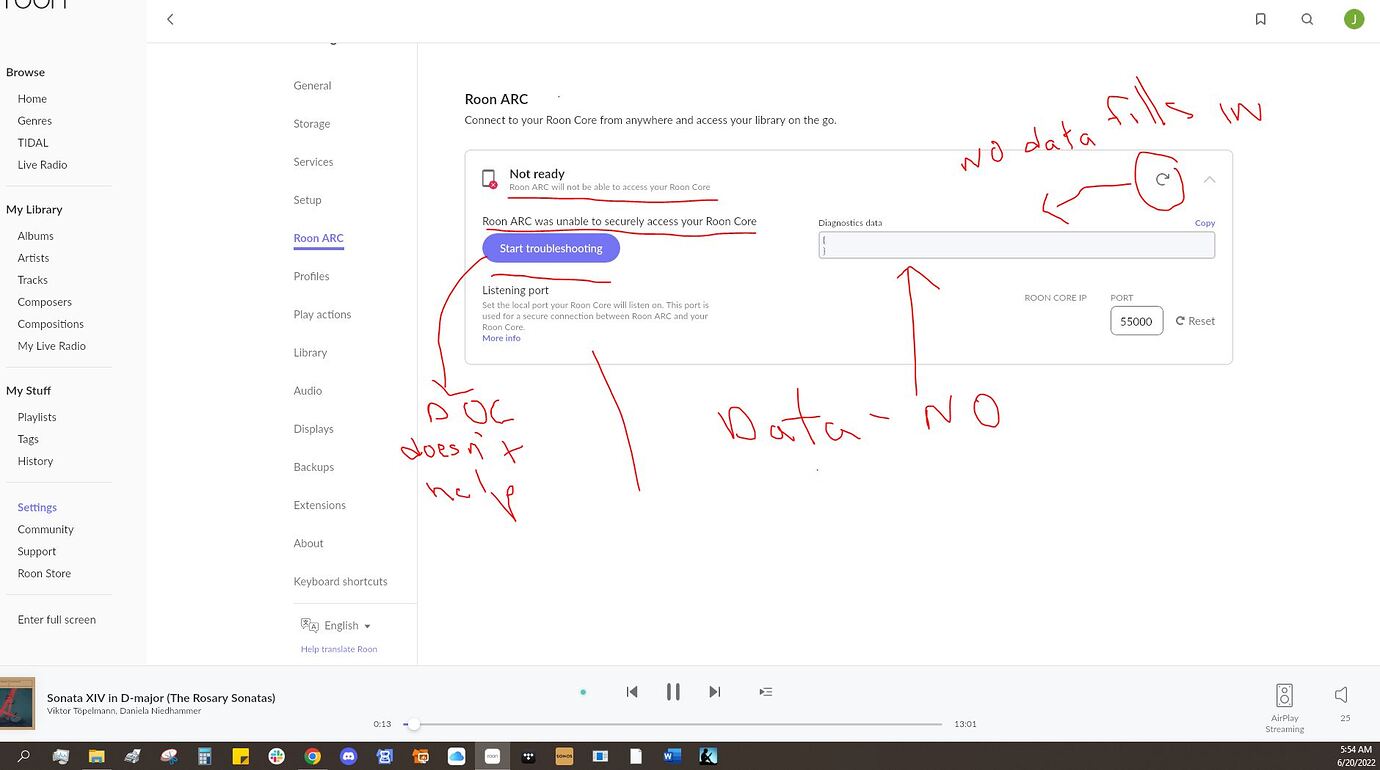The height and width of the screenshot is (770, 1380).
Task: Reset the listening port
Action: [1195, 321]
